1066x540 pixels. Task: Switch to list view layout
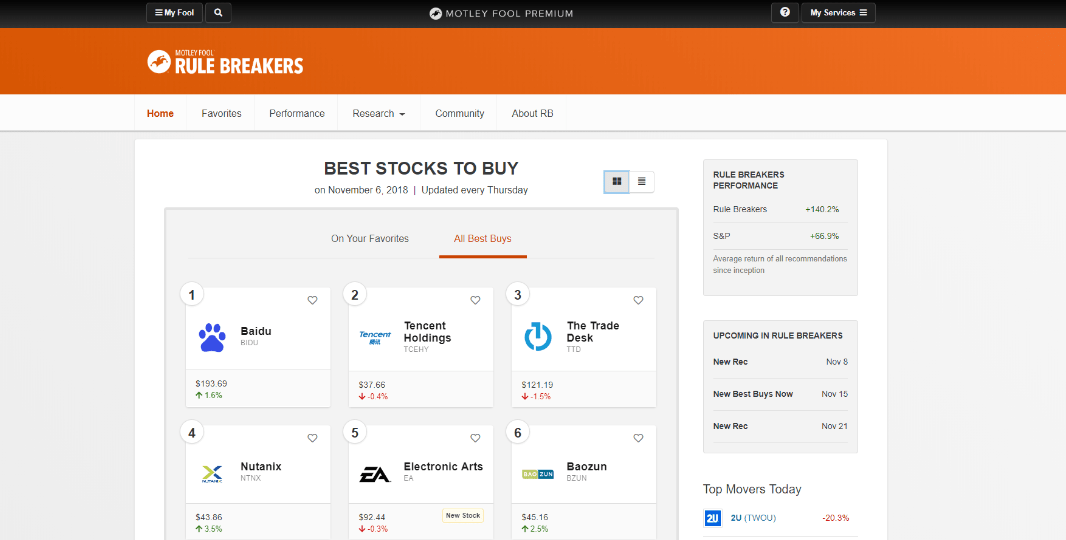[641, 182]
